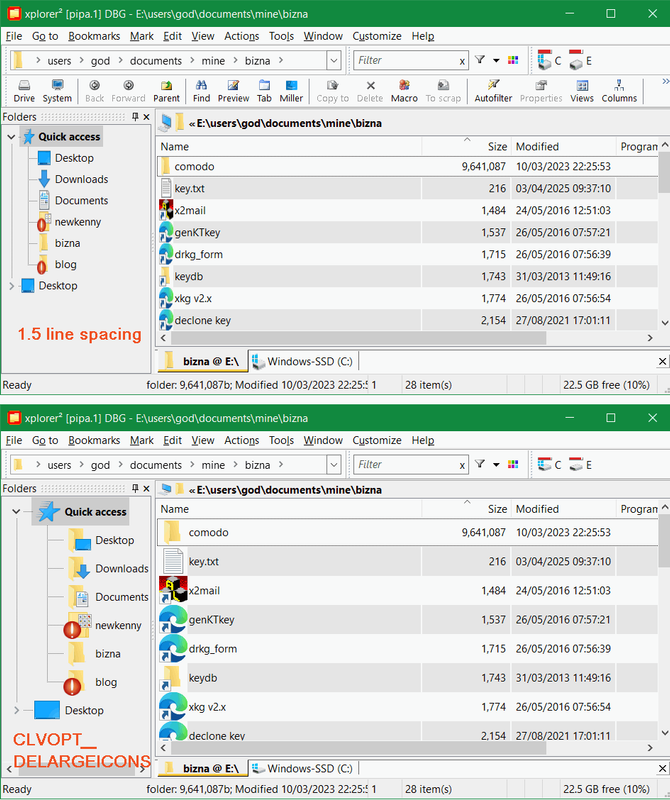This screenshot has width=670, height=800.
Task: Click the System toolbar icon
Action: tap(57, 91)
